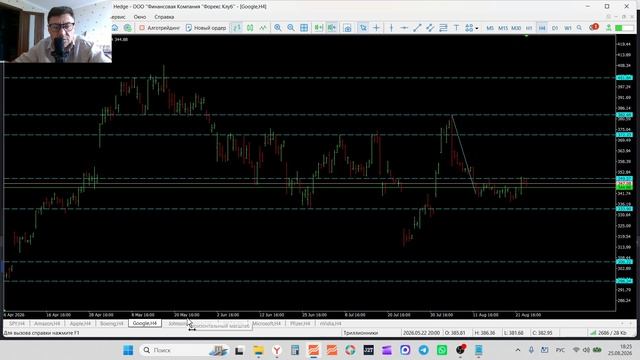Open the Windows Start menu
Viewport: 640px width, 360px height.
tap(128, 350)
